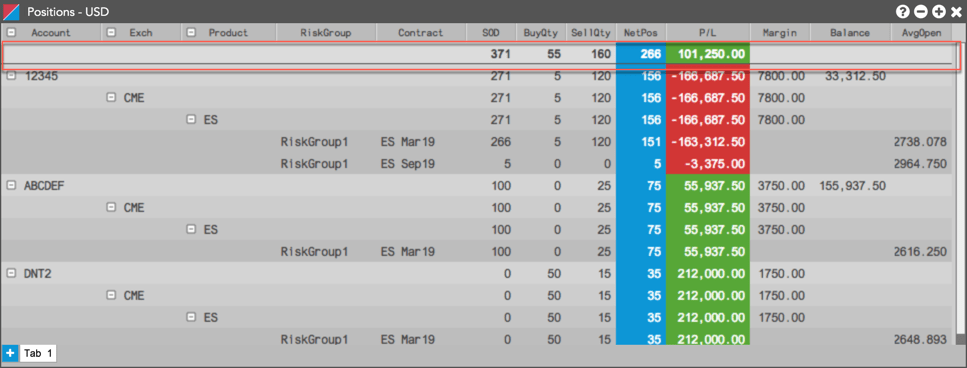The height and width of the screenshot is (368, 967).
Task: Add a new tab with blue plus
Action: (10, 353)
